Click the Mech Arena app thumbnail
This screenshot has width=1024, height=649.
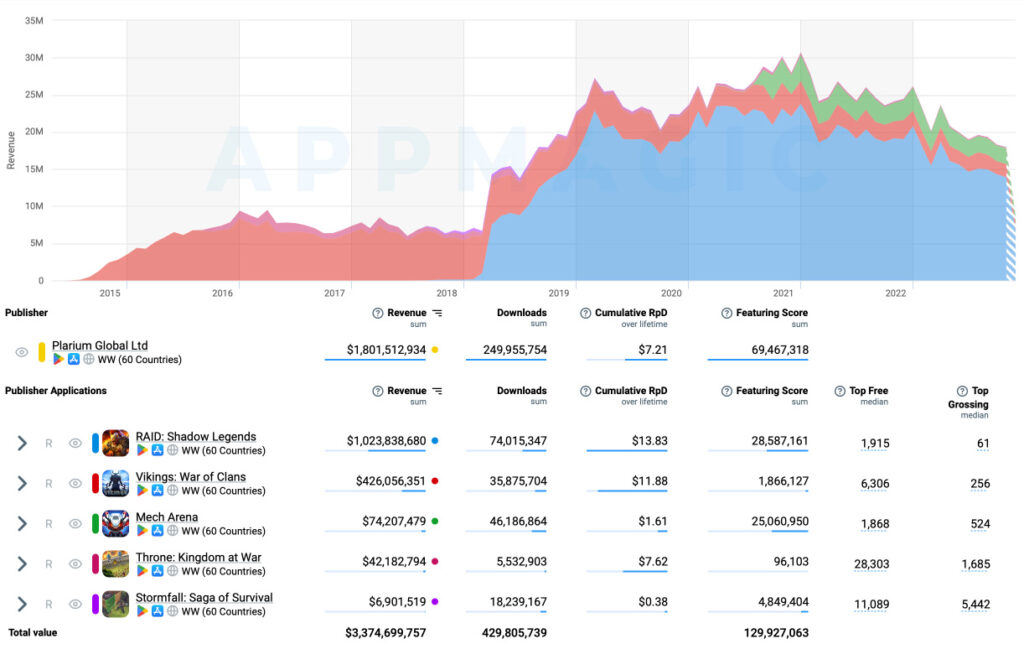point(115,523)
